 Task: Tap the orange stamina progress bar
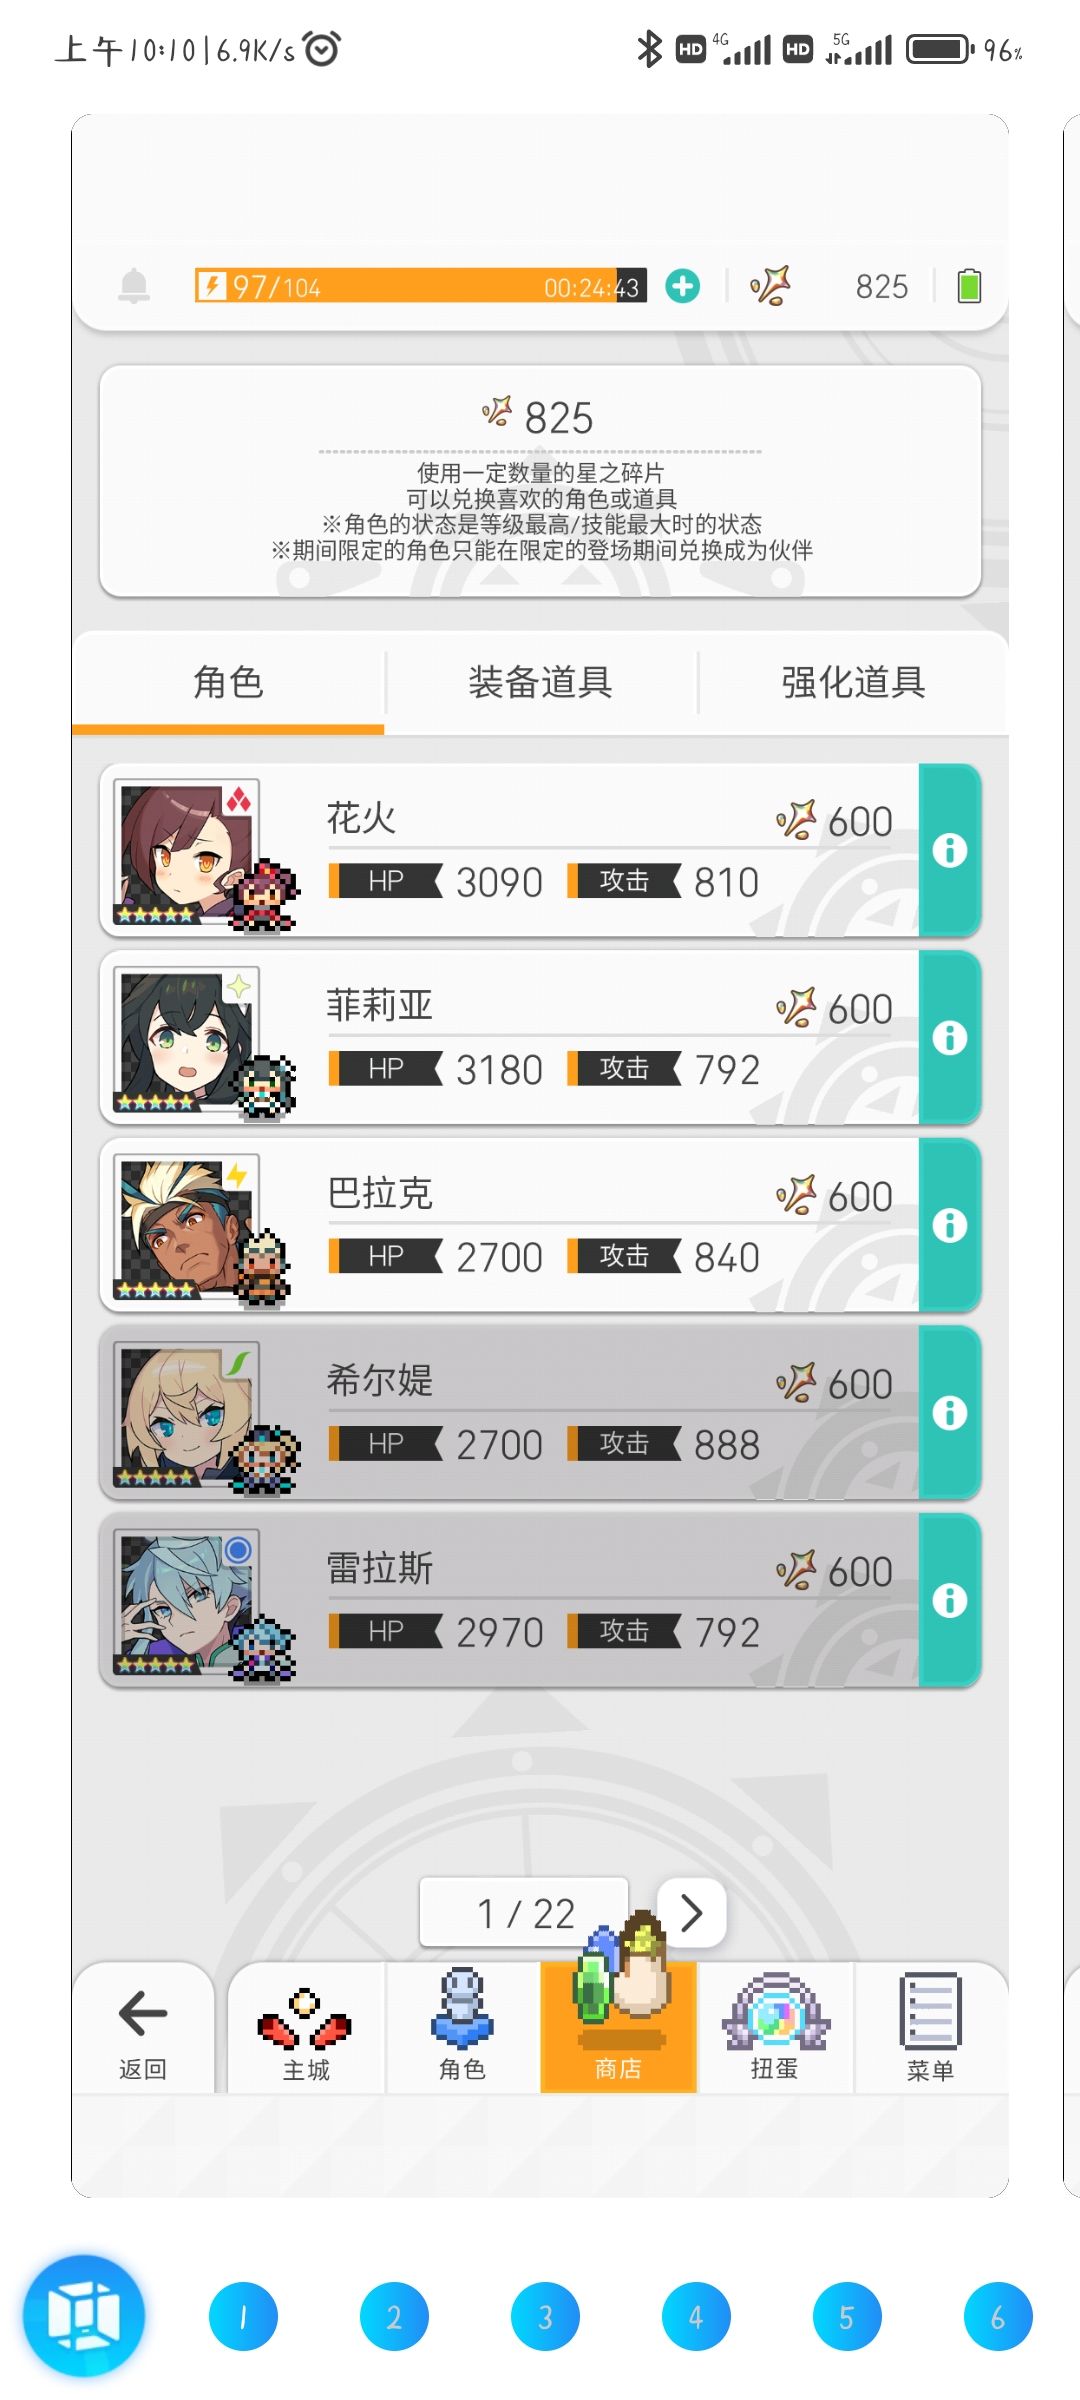(x=420, y=287)
